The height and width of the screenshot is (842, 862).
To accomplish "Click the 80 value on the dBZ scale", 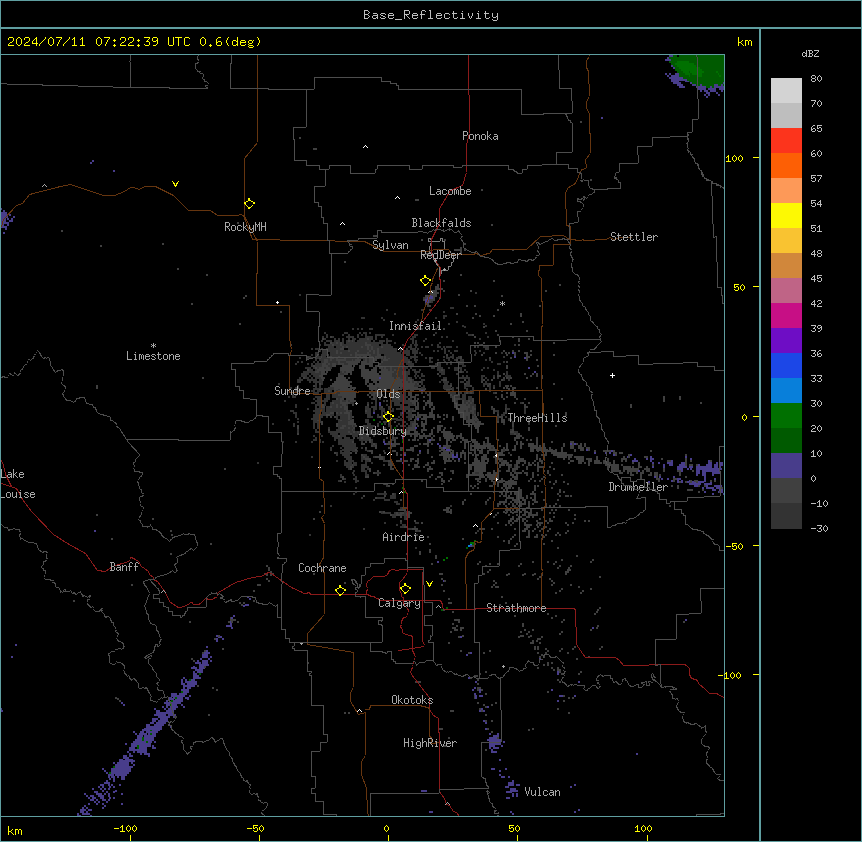I will tap(816, 79).
